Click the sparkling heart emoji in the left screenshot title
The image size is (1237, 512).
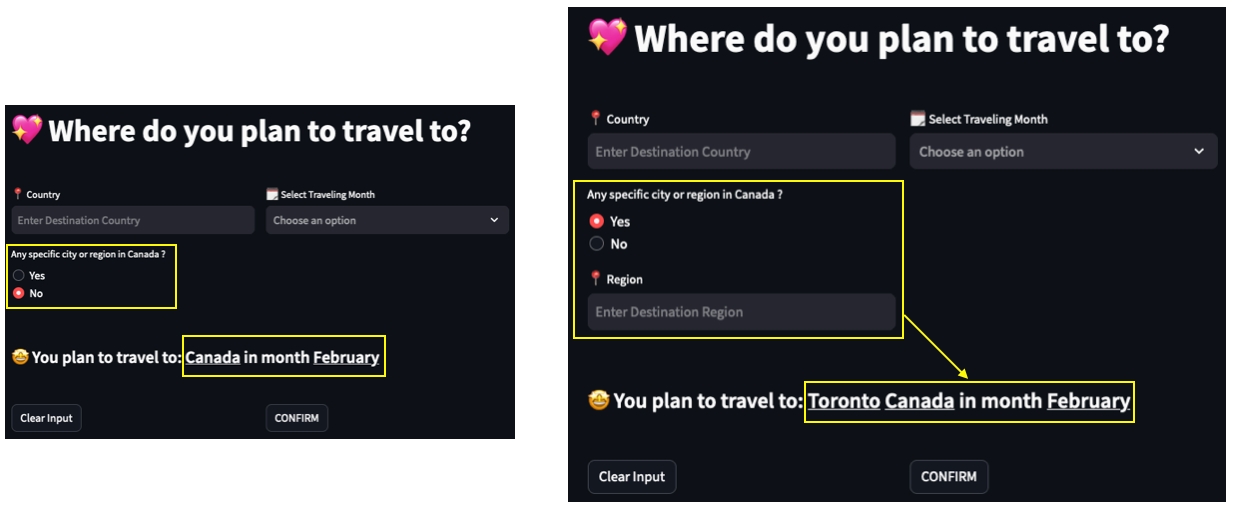[27, 130]
